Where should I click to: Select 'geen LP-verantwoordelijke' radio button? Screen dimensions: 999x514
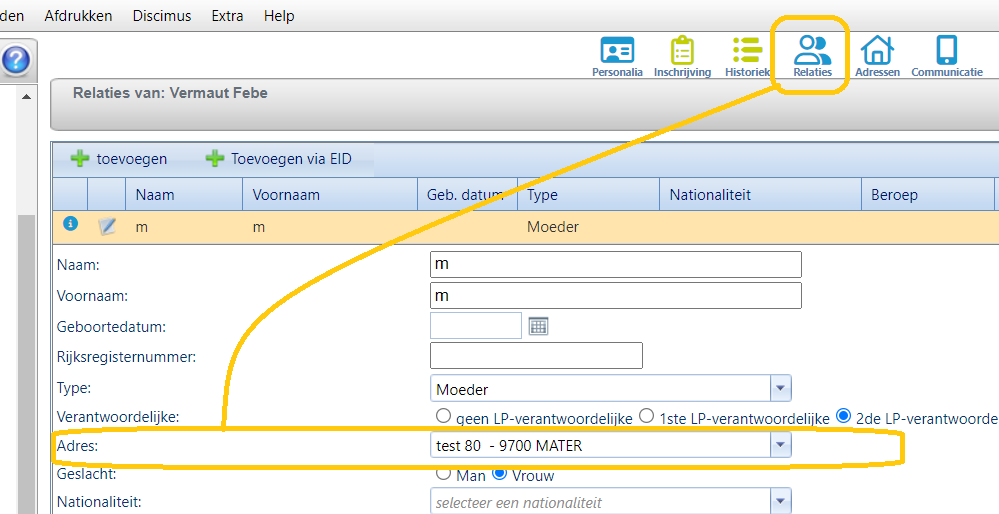[x=444, y=416]
